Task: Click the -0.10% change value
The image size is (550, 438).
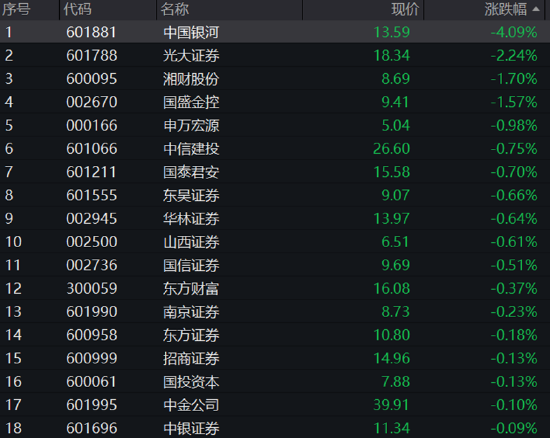Action: 514,405
